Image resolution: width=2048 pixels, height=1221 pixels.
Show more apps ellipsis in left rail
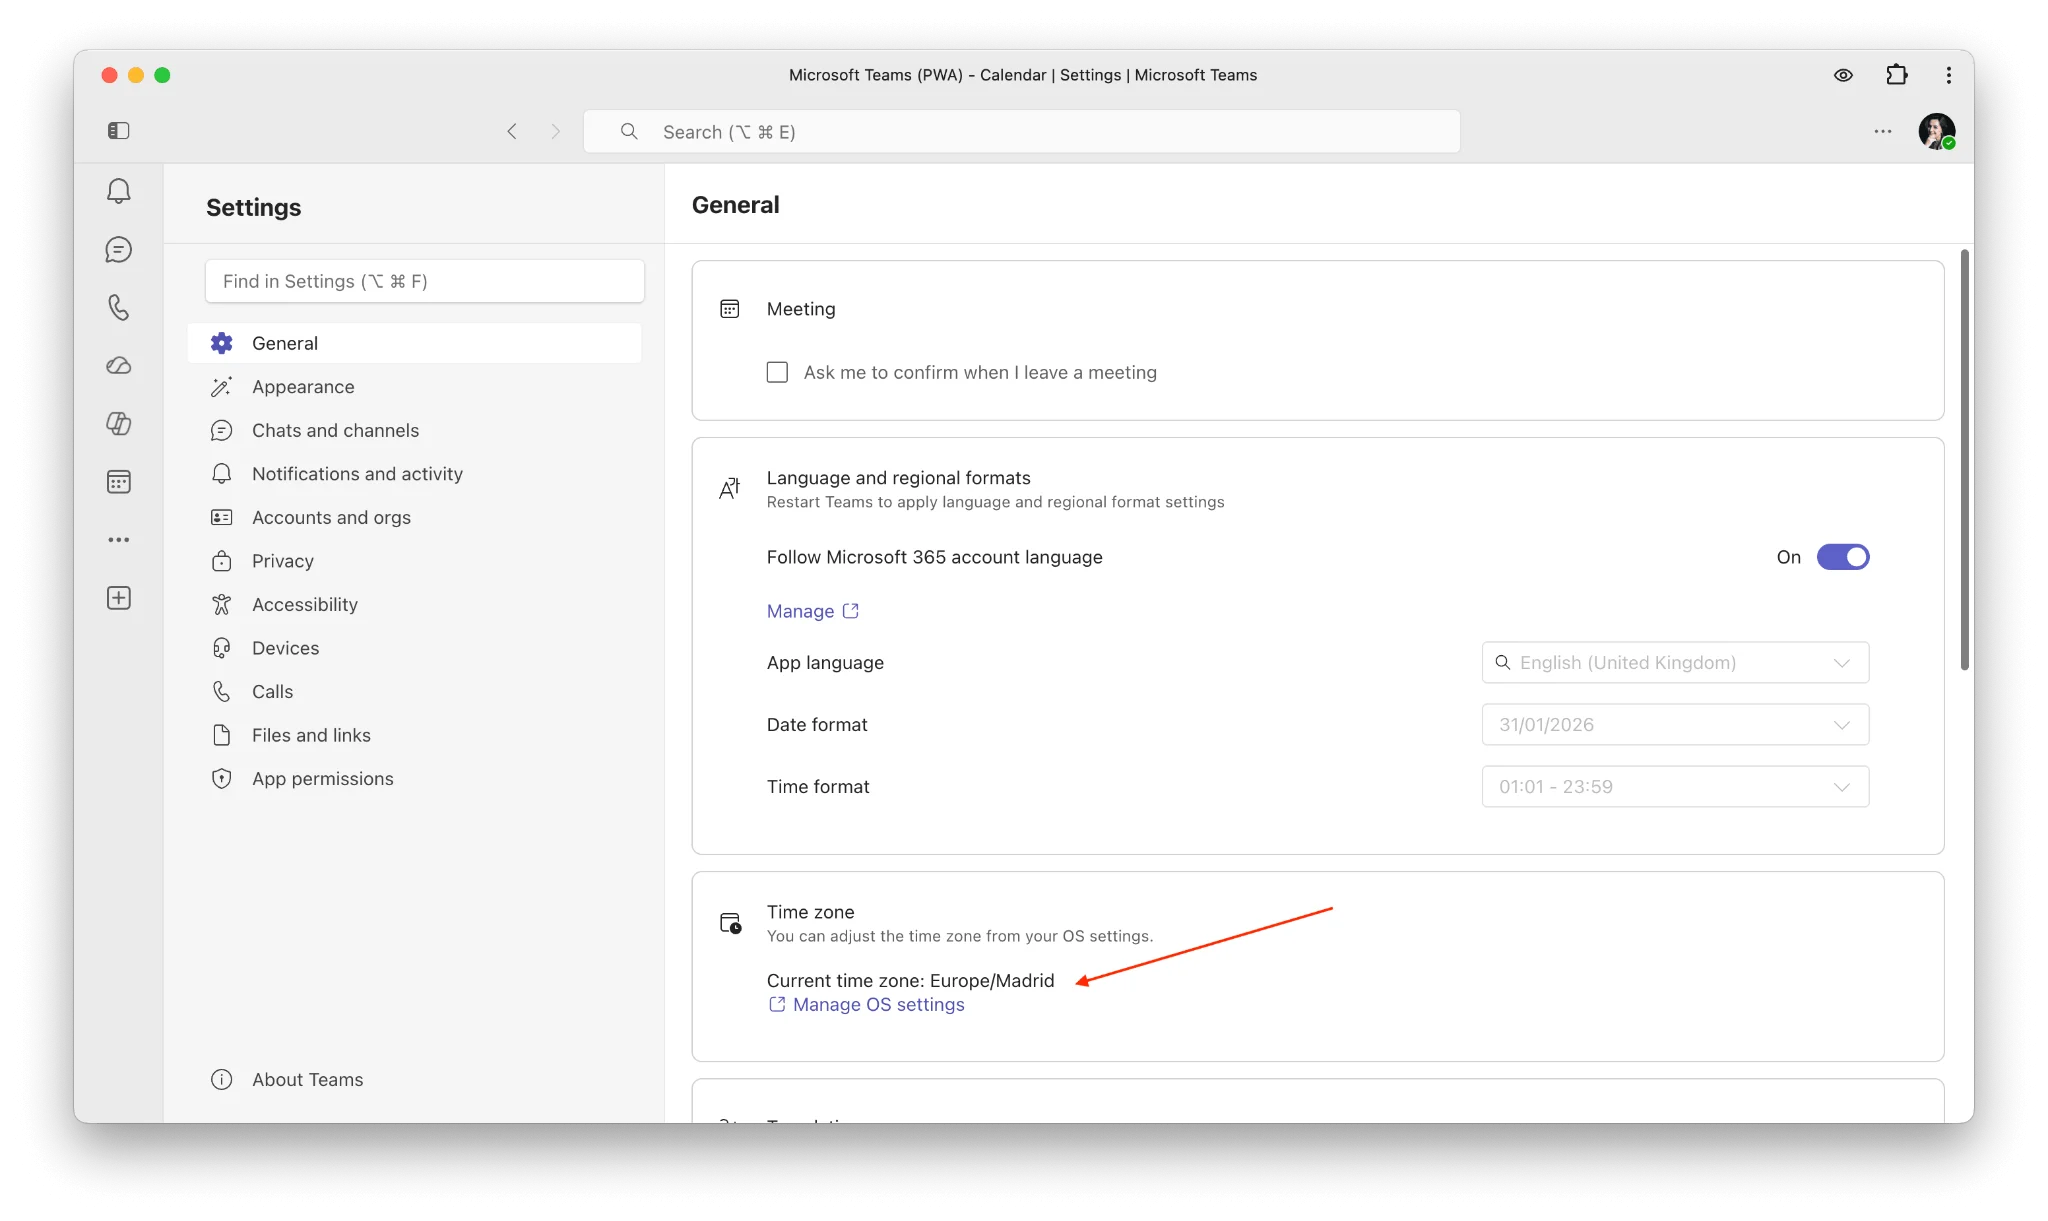point(118,539)
